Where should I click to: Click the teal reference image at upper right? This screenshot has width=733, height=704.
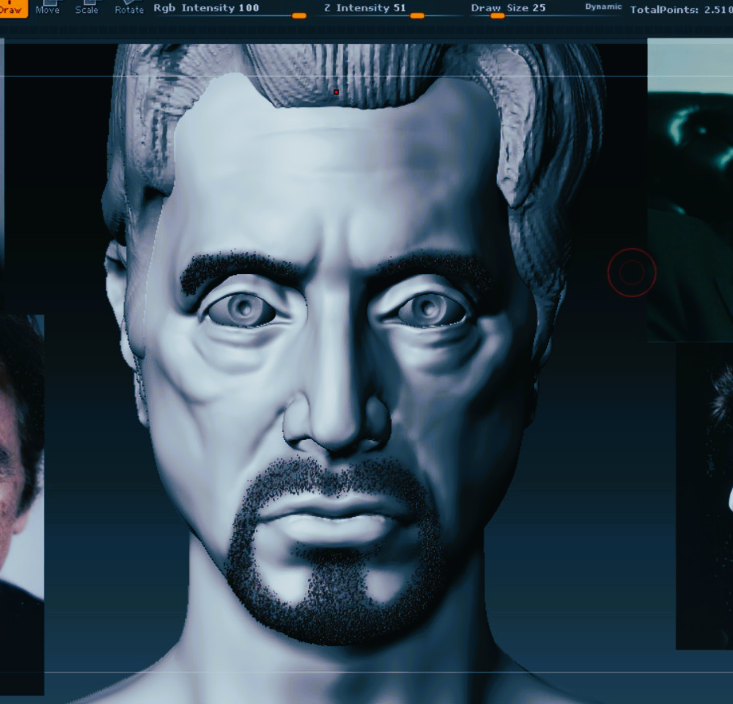coord(690,190)
